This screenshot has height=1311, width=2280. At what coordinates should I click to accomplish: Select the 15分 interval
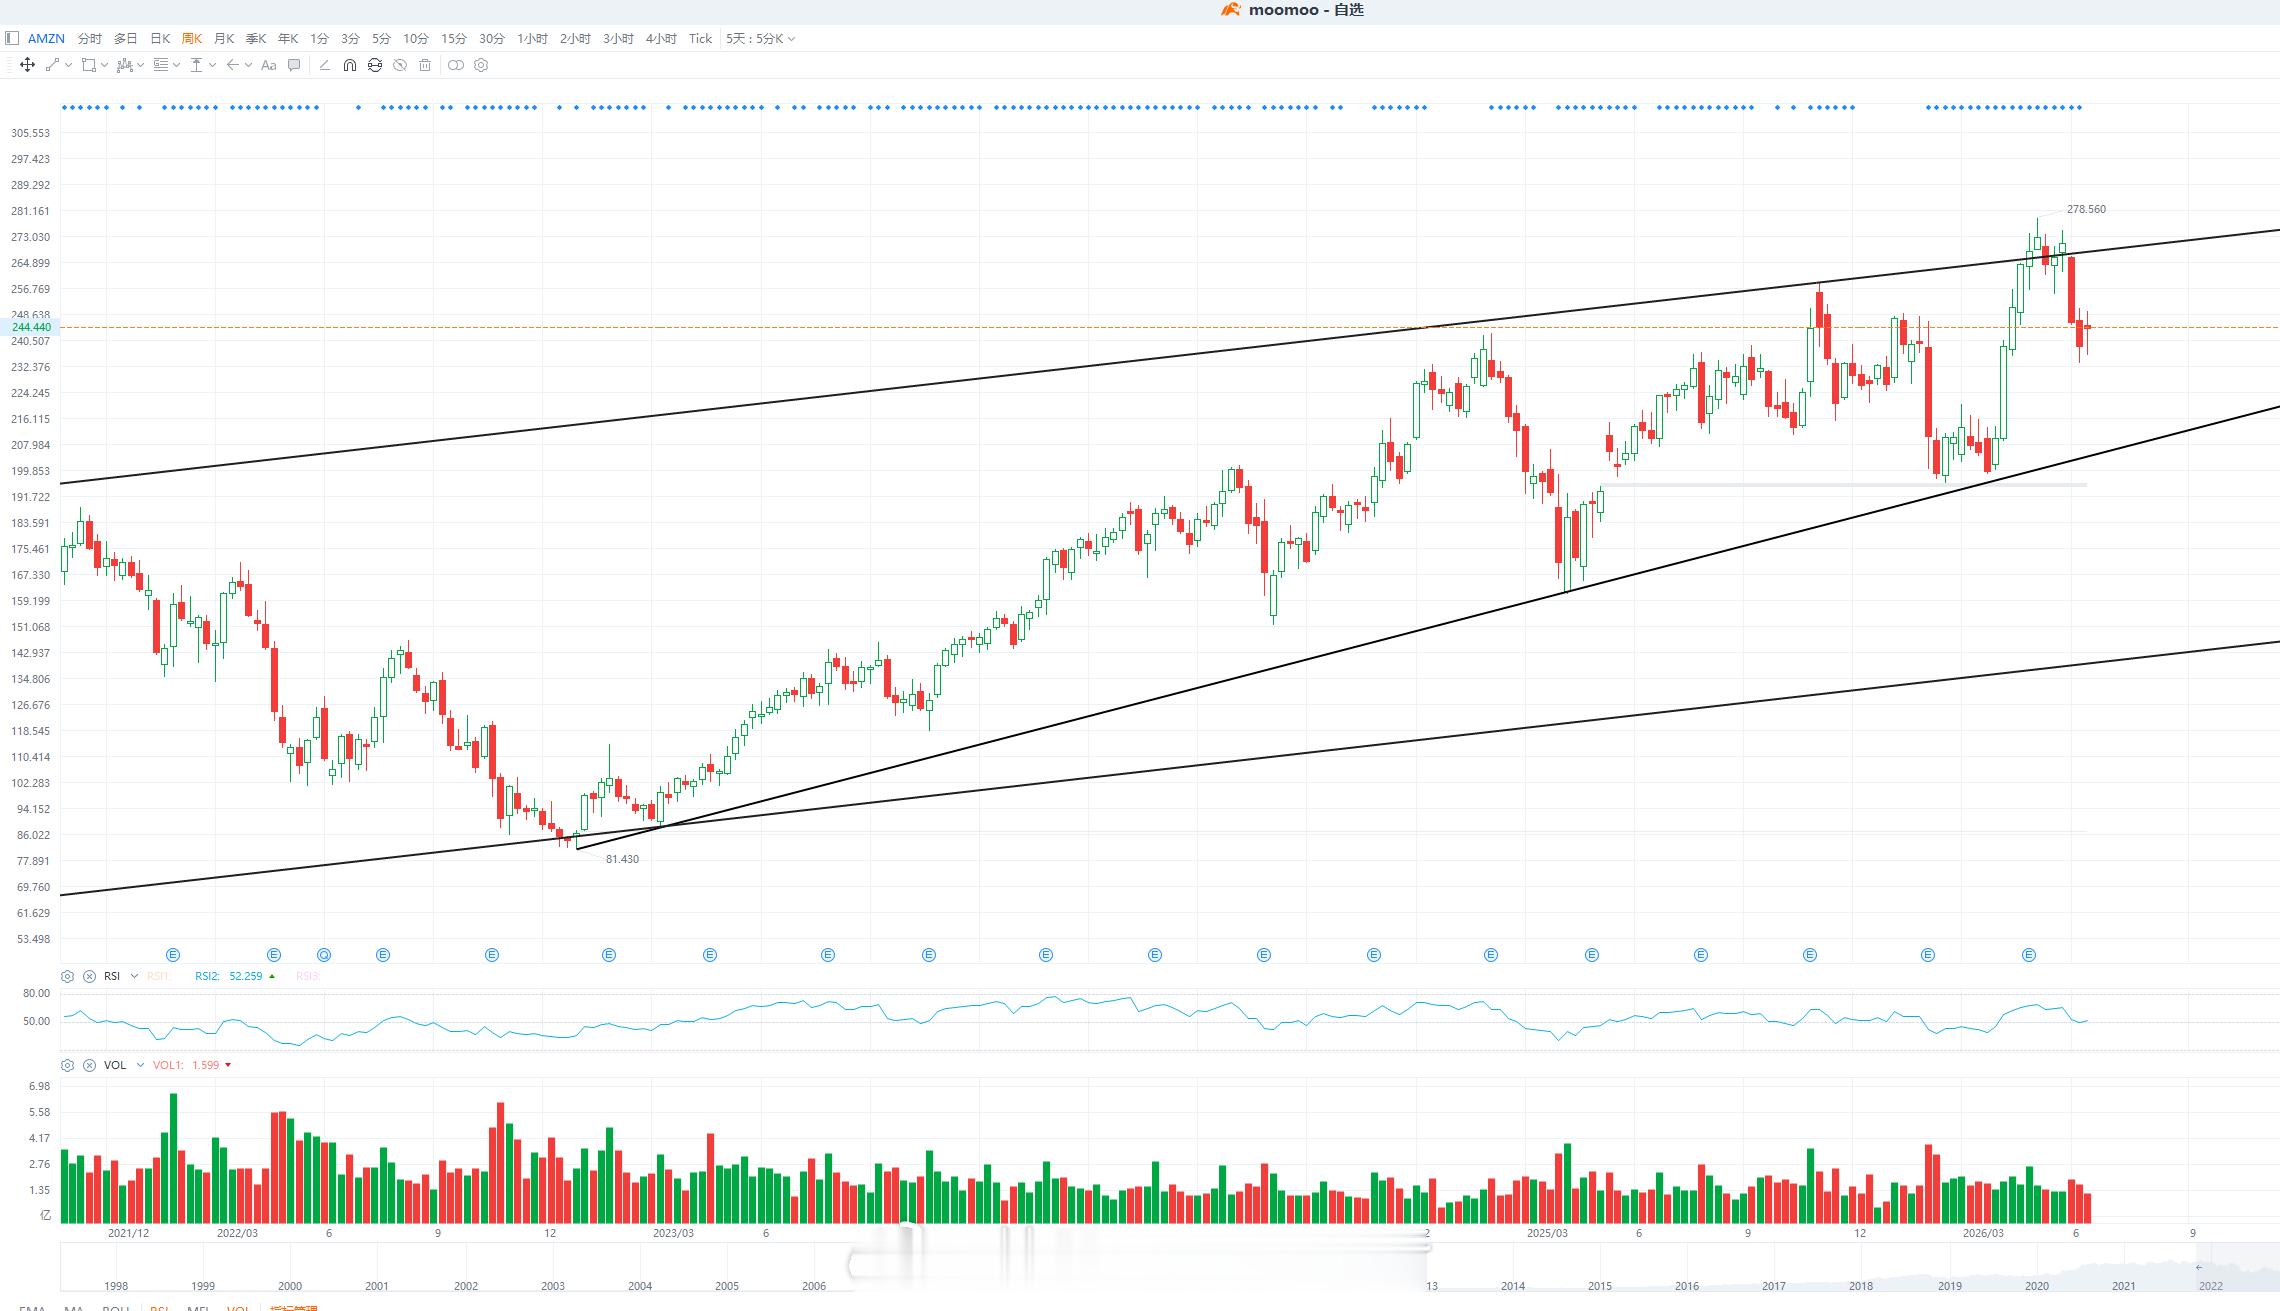pyautogui.click(x=454, y=38)
